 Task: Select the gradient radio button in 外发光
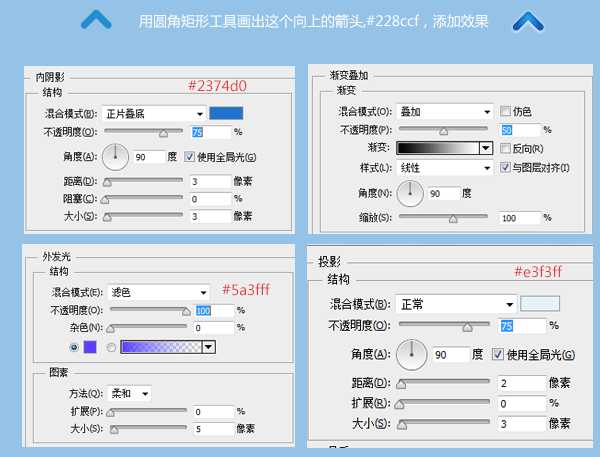click(x=111, y=347)
